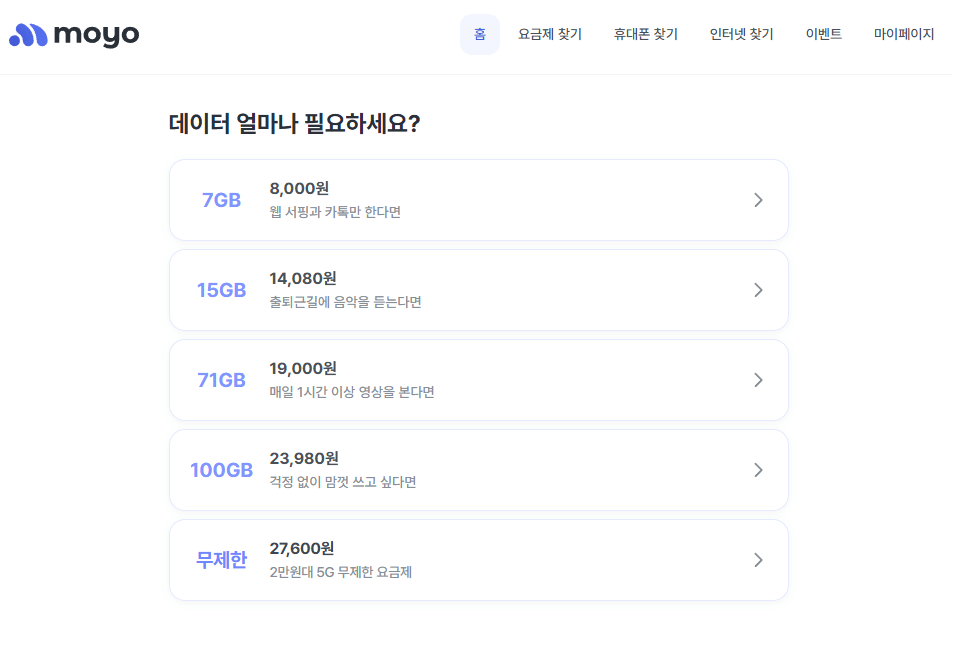Select the 무제한 27,600원 plan
This screenshot has width=971, height=652.
pyautogui.click(x=478, y=559)
